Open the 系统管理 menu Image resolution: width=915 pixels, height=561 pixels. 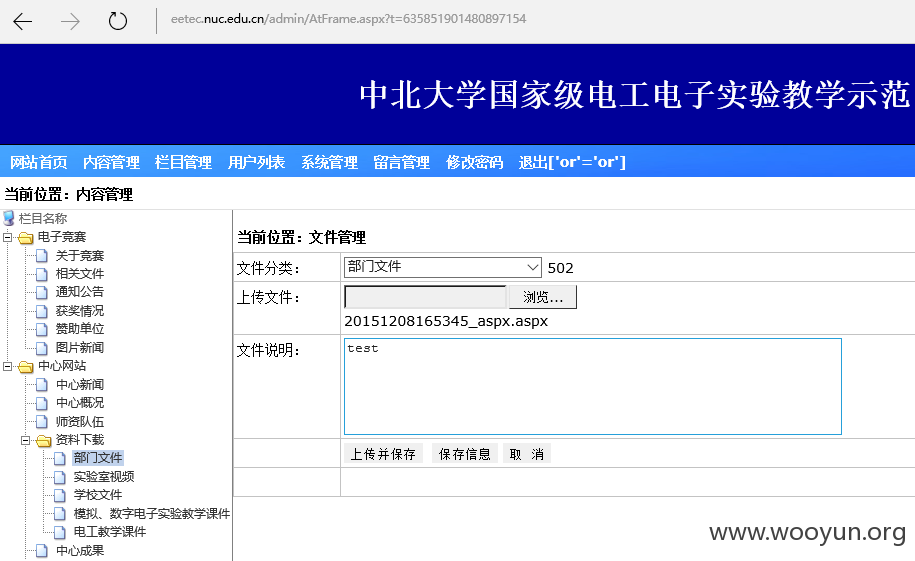[x=329, y=162]
